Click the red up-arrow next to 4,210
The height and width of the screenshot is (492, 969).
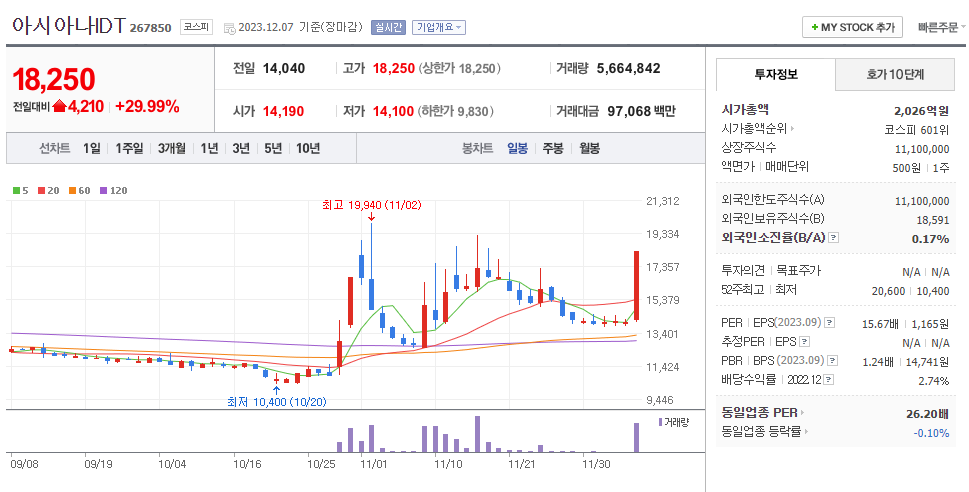pyautogui.click(x=59, y=106)
